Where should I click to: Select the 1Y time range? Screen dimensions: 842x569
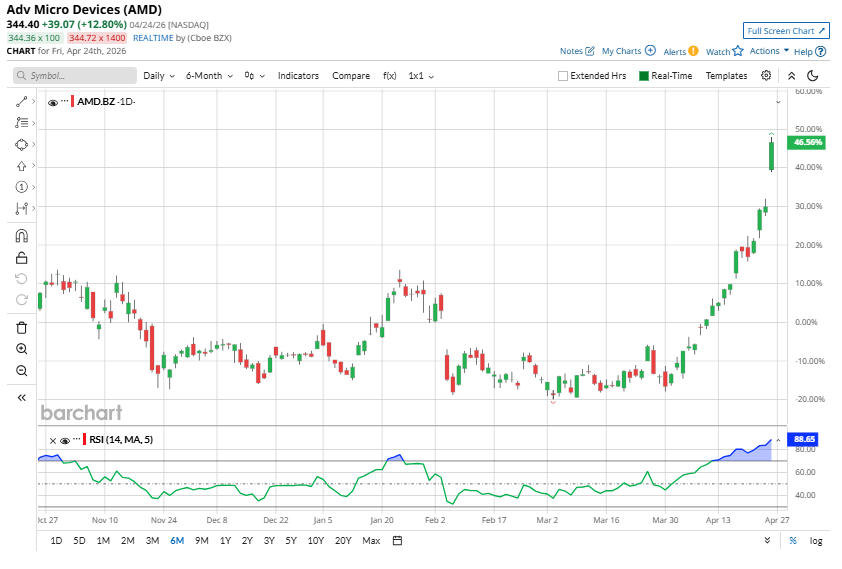tap(225, 541)
